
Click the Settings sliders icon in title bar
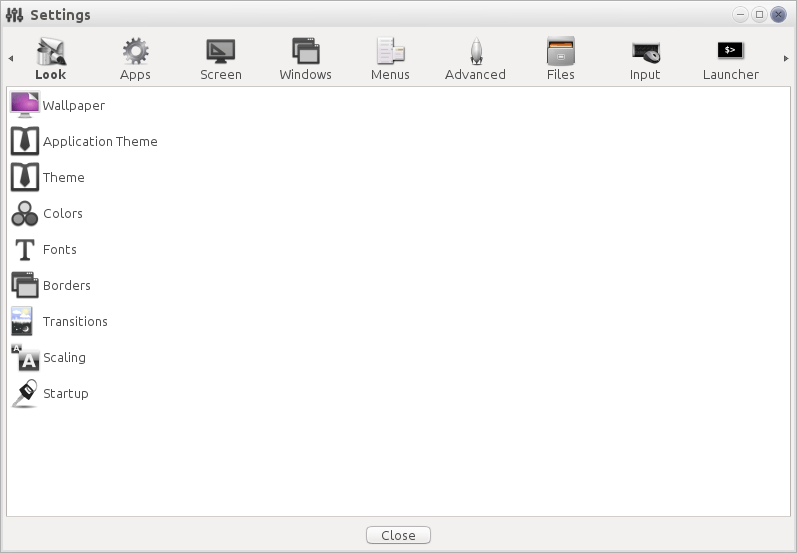[14, 15]
